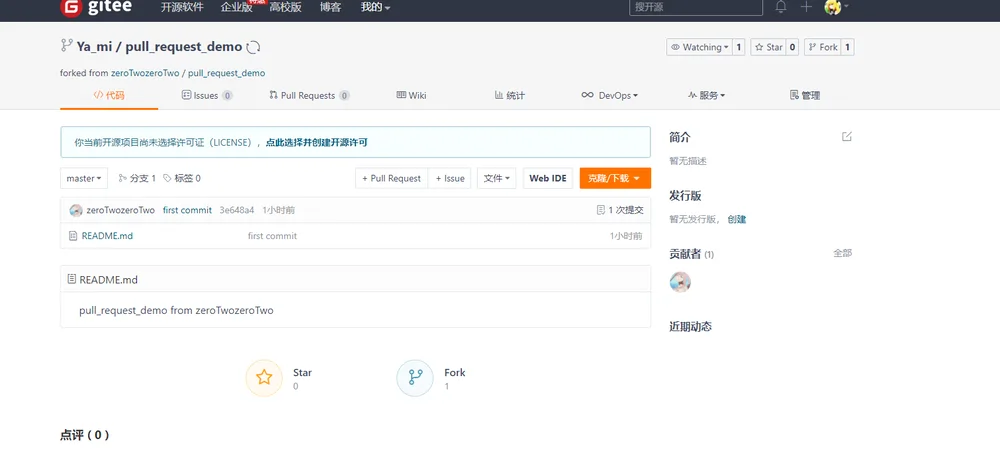1000x449 pixels.
Task: Switch to the Issues tab
Action: coord(207,96)
